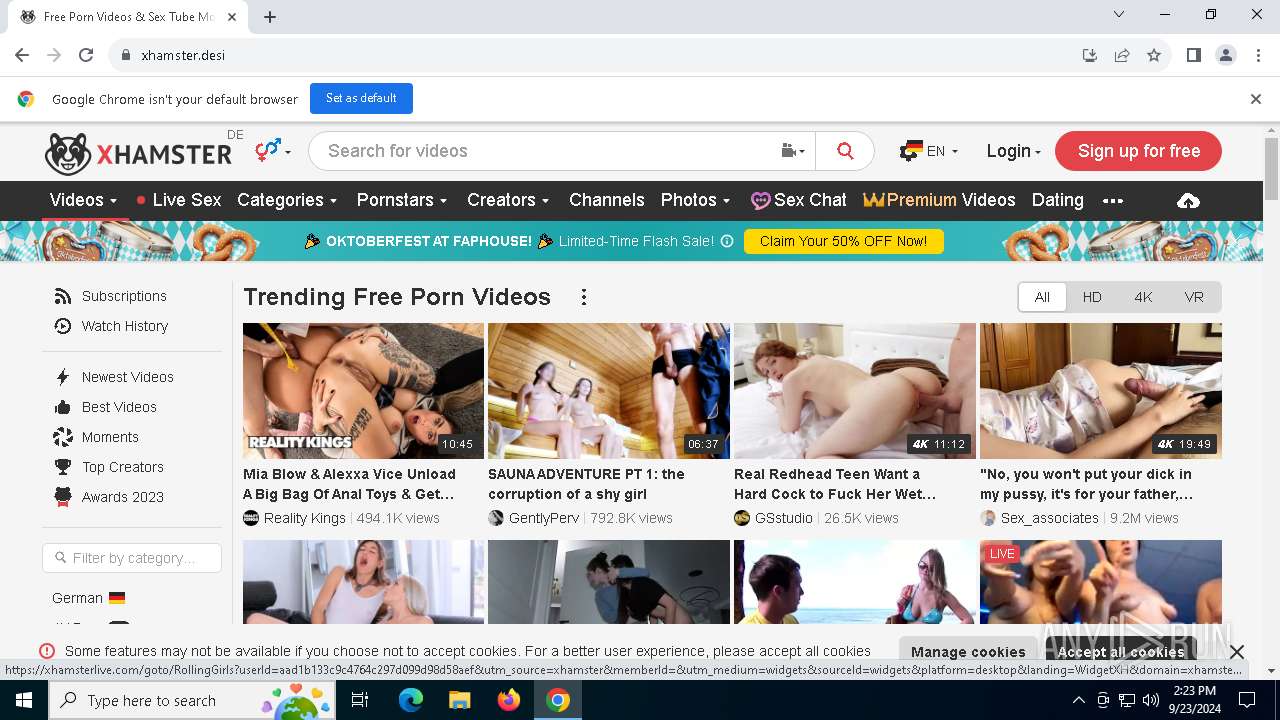The height and width of the screenshot is (720, 1280).
Task: Select the German category in the sidebar
Action: tap(88, 598)
